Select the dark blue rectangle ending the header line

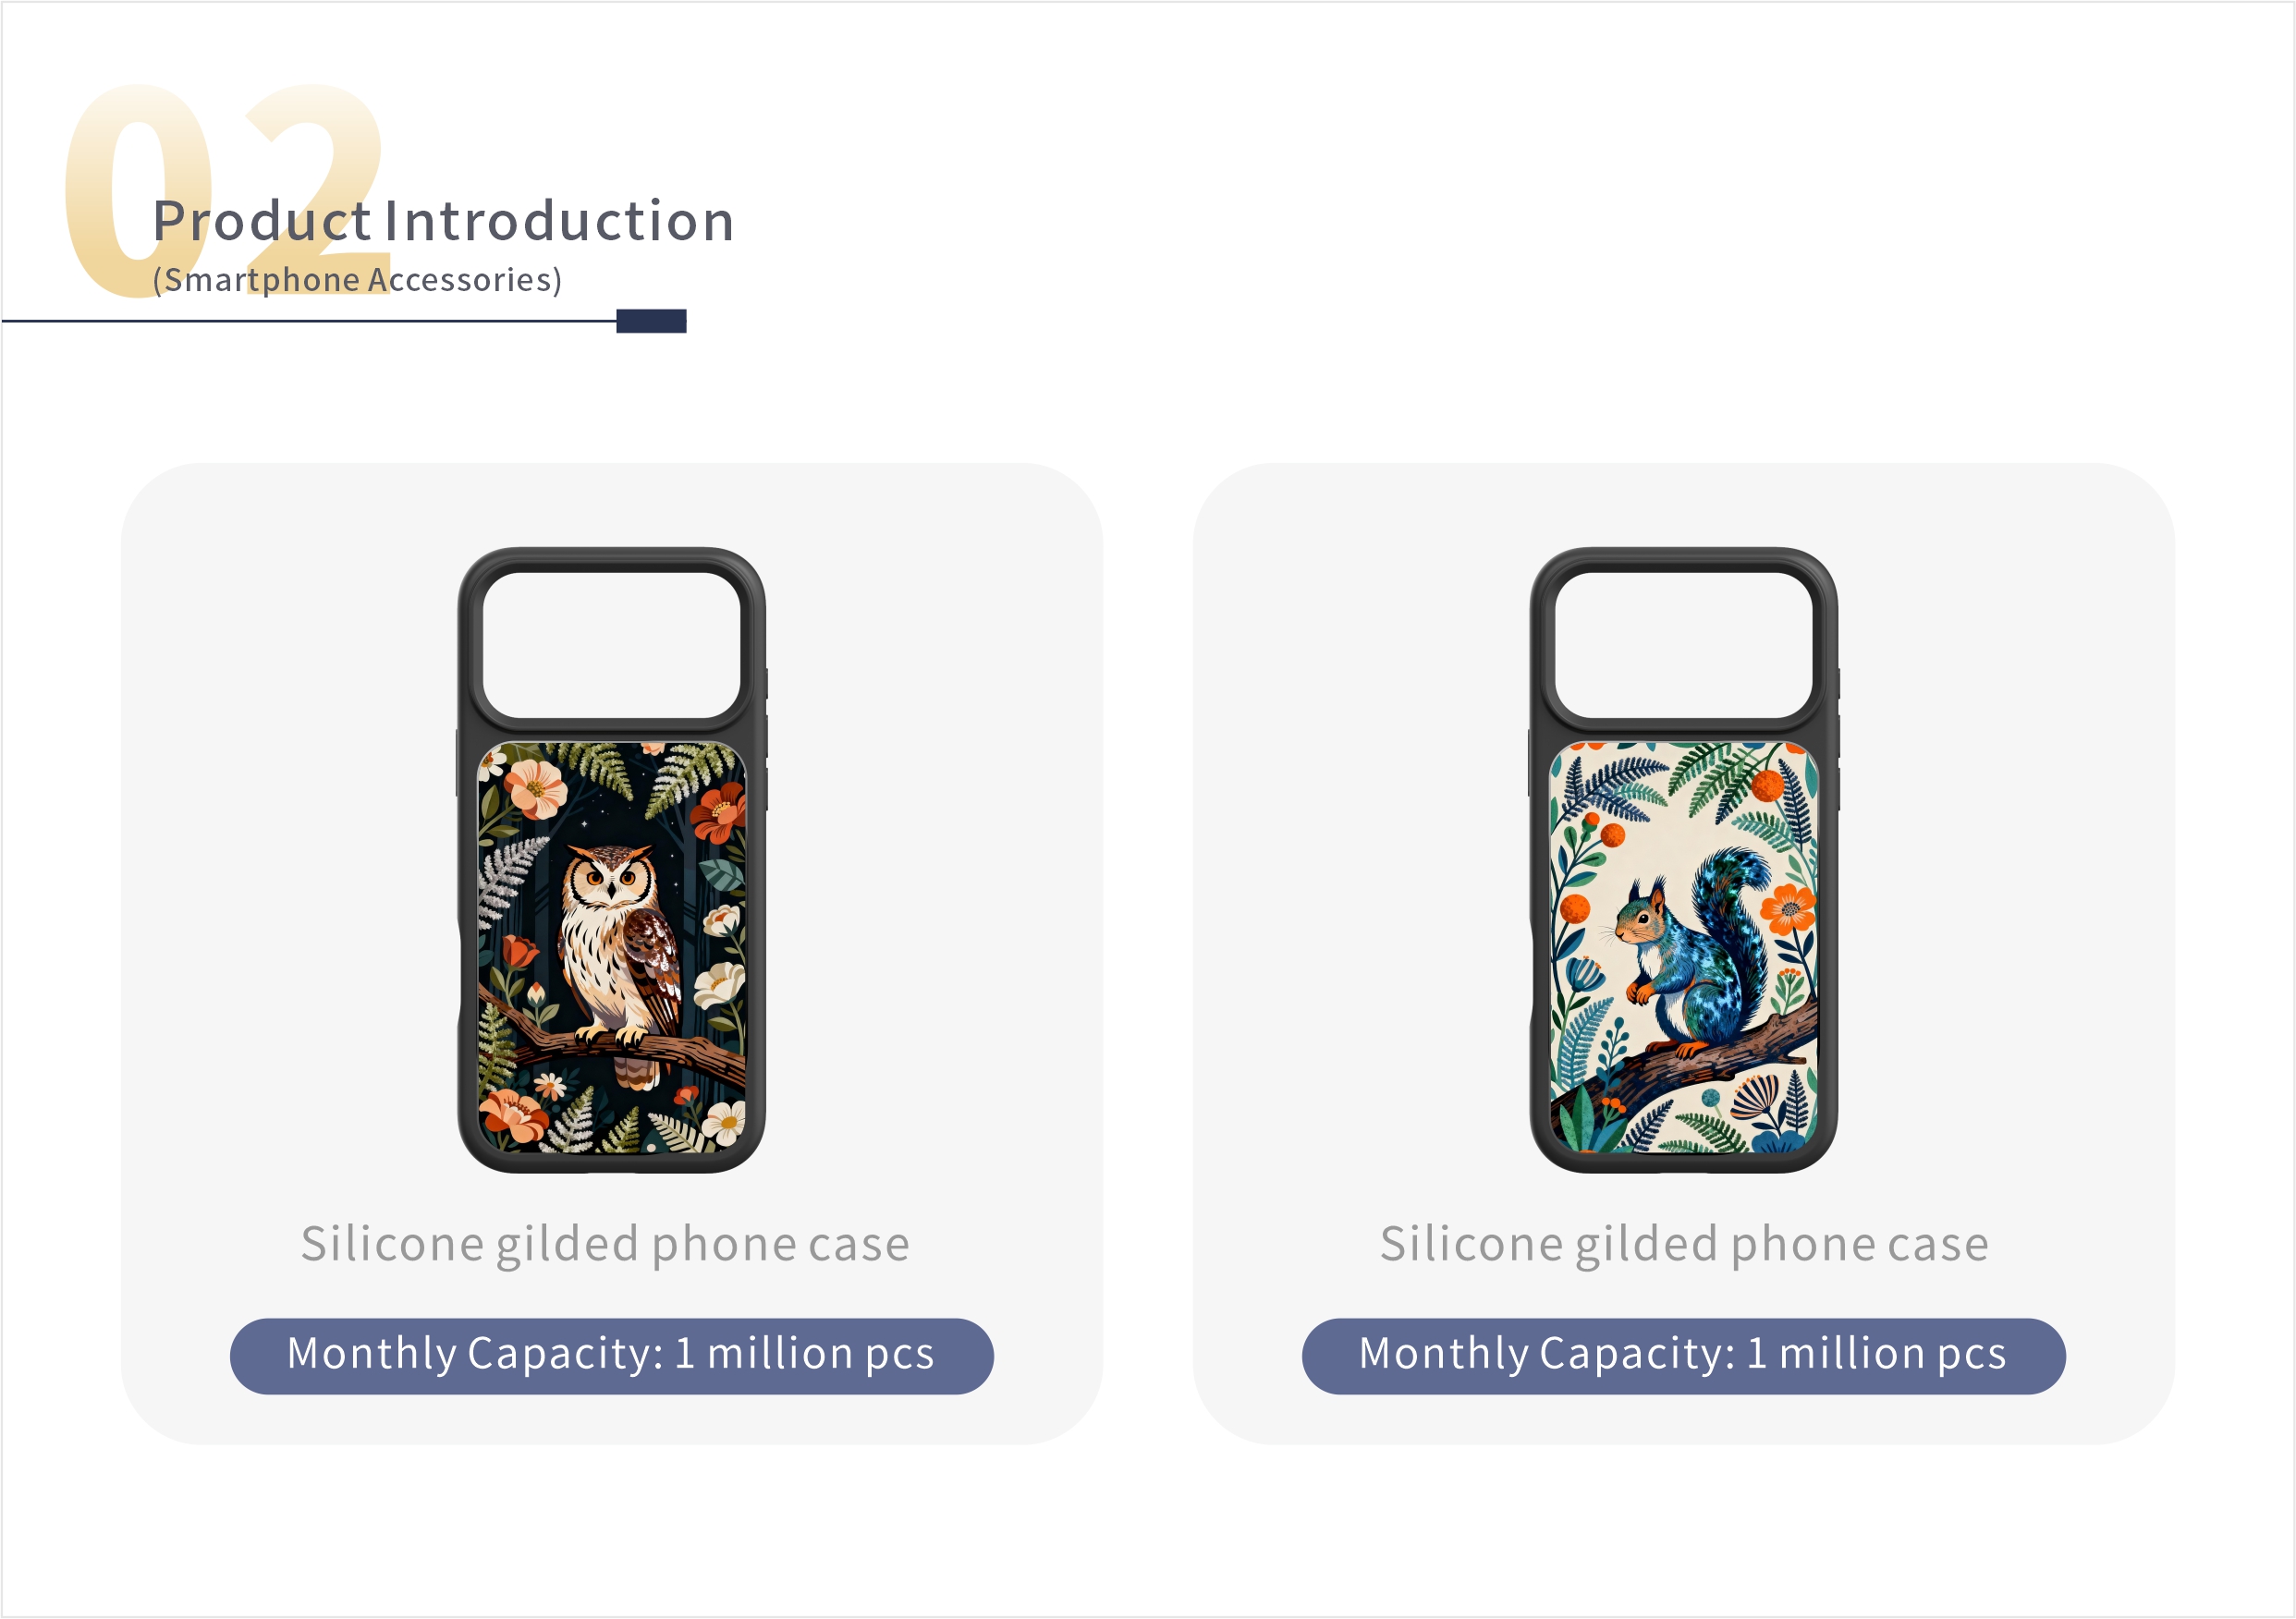coord(651,321)
